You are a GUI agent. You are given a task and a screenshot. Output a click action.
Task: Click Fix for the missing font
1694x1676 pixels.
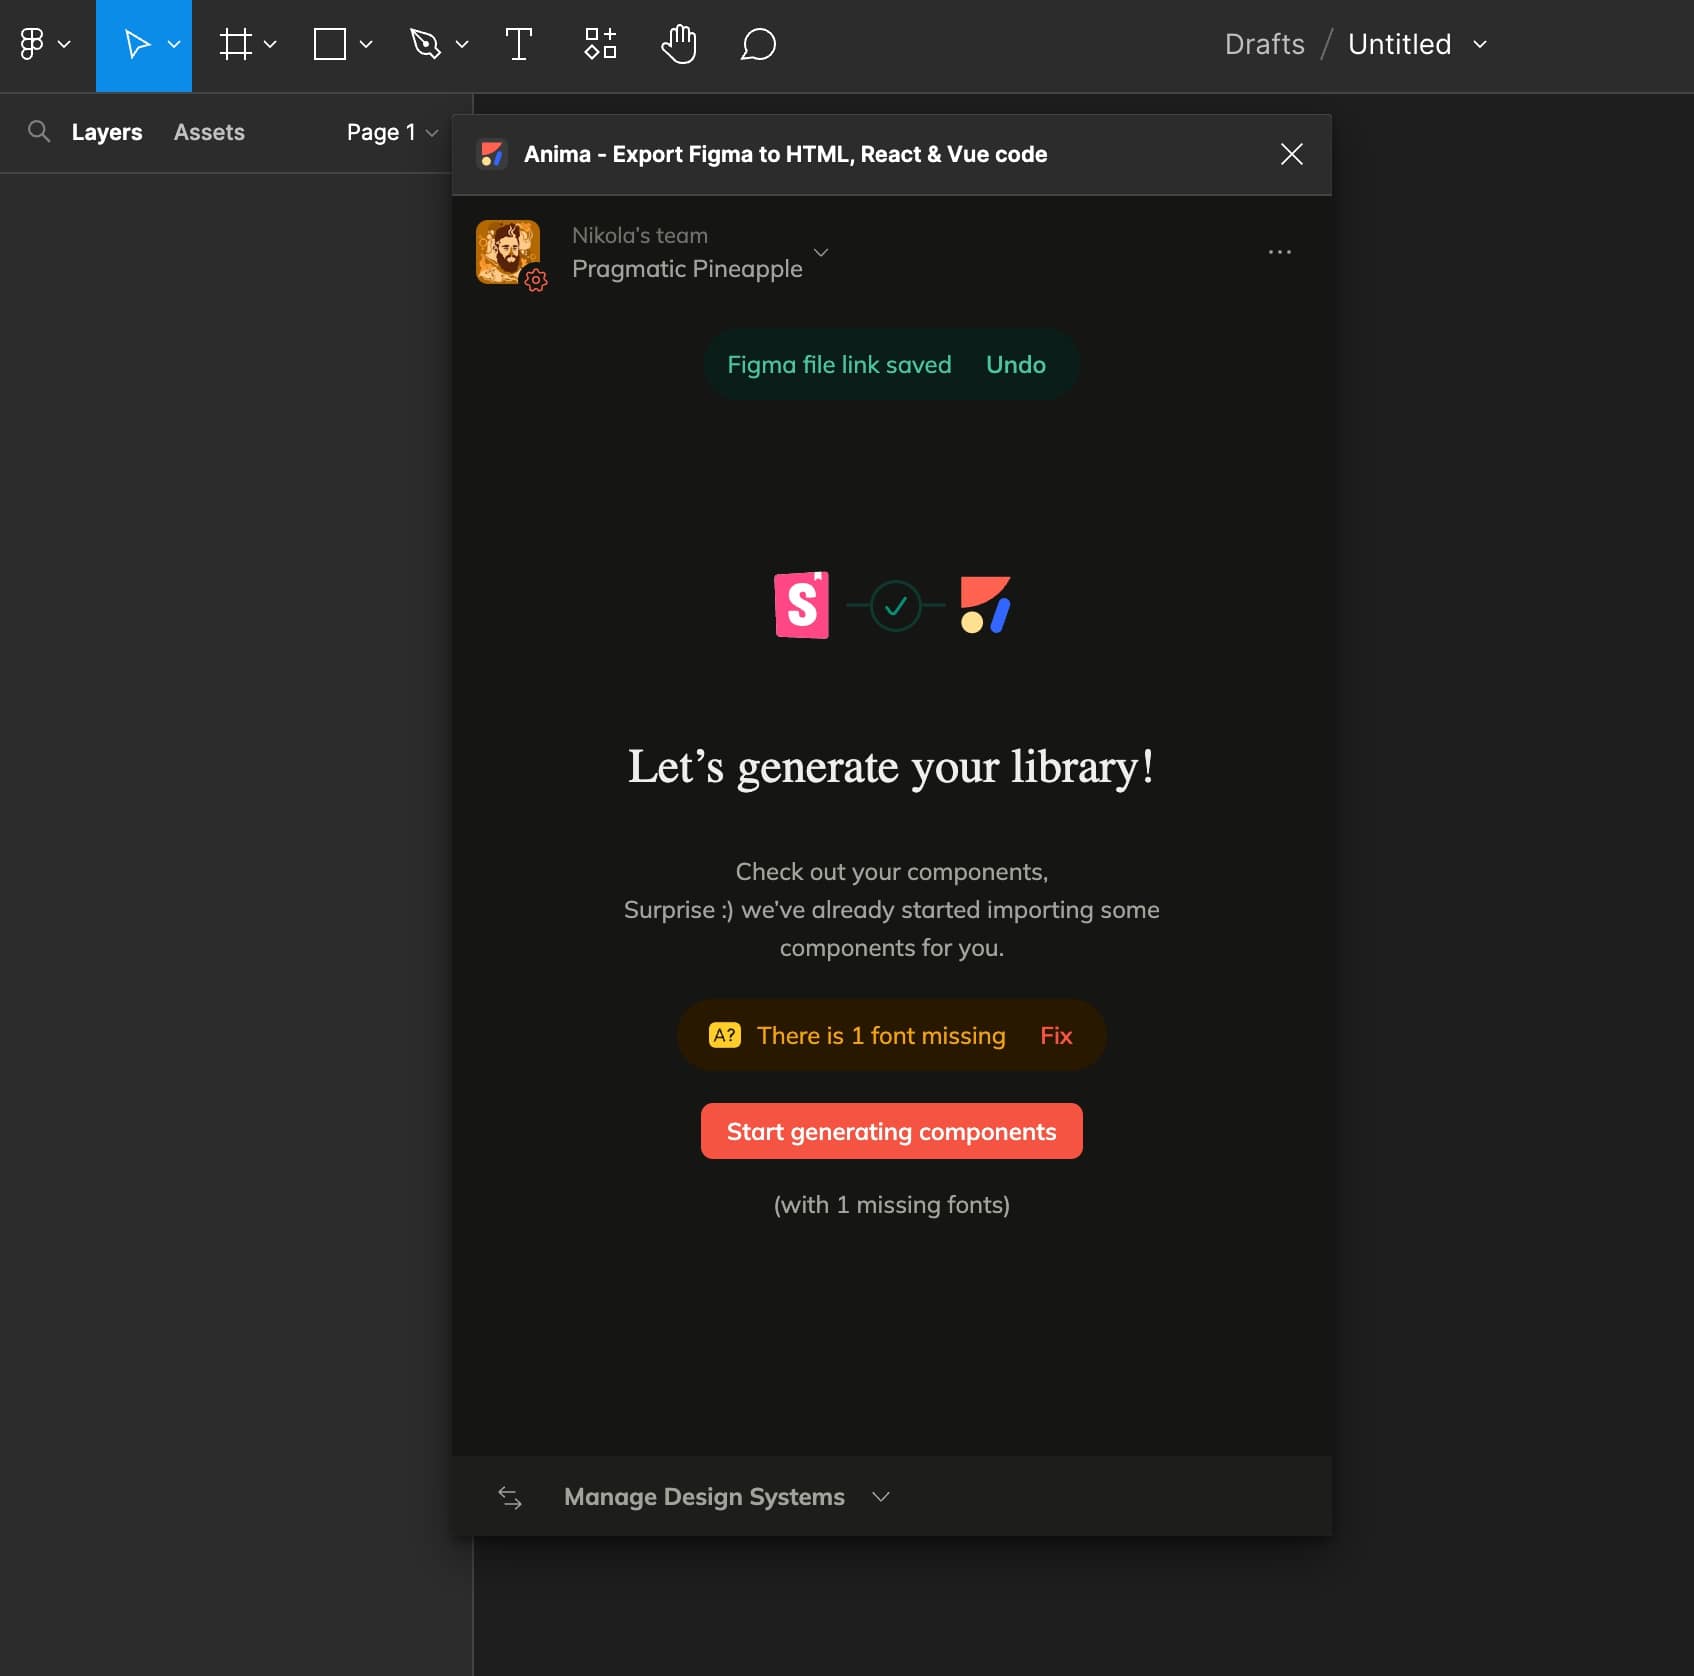click(1056, 1036)
